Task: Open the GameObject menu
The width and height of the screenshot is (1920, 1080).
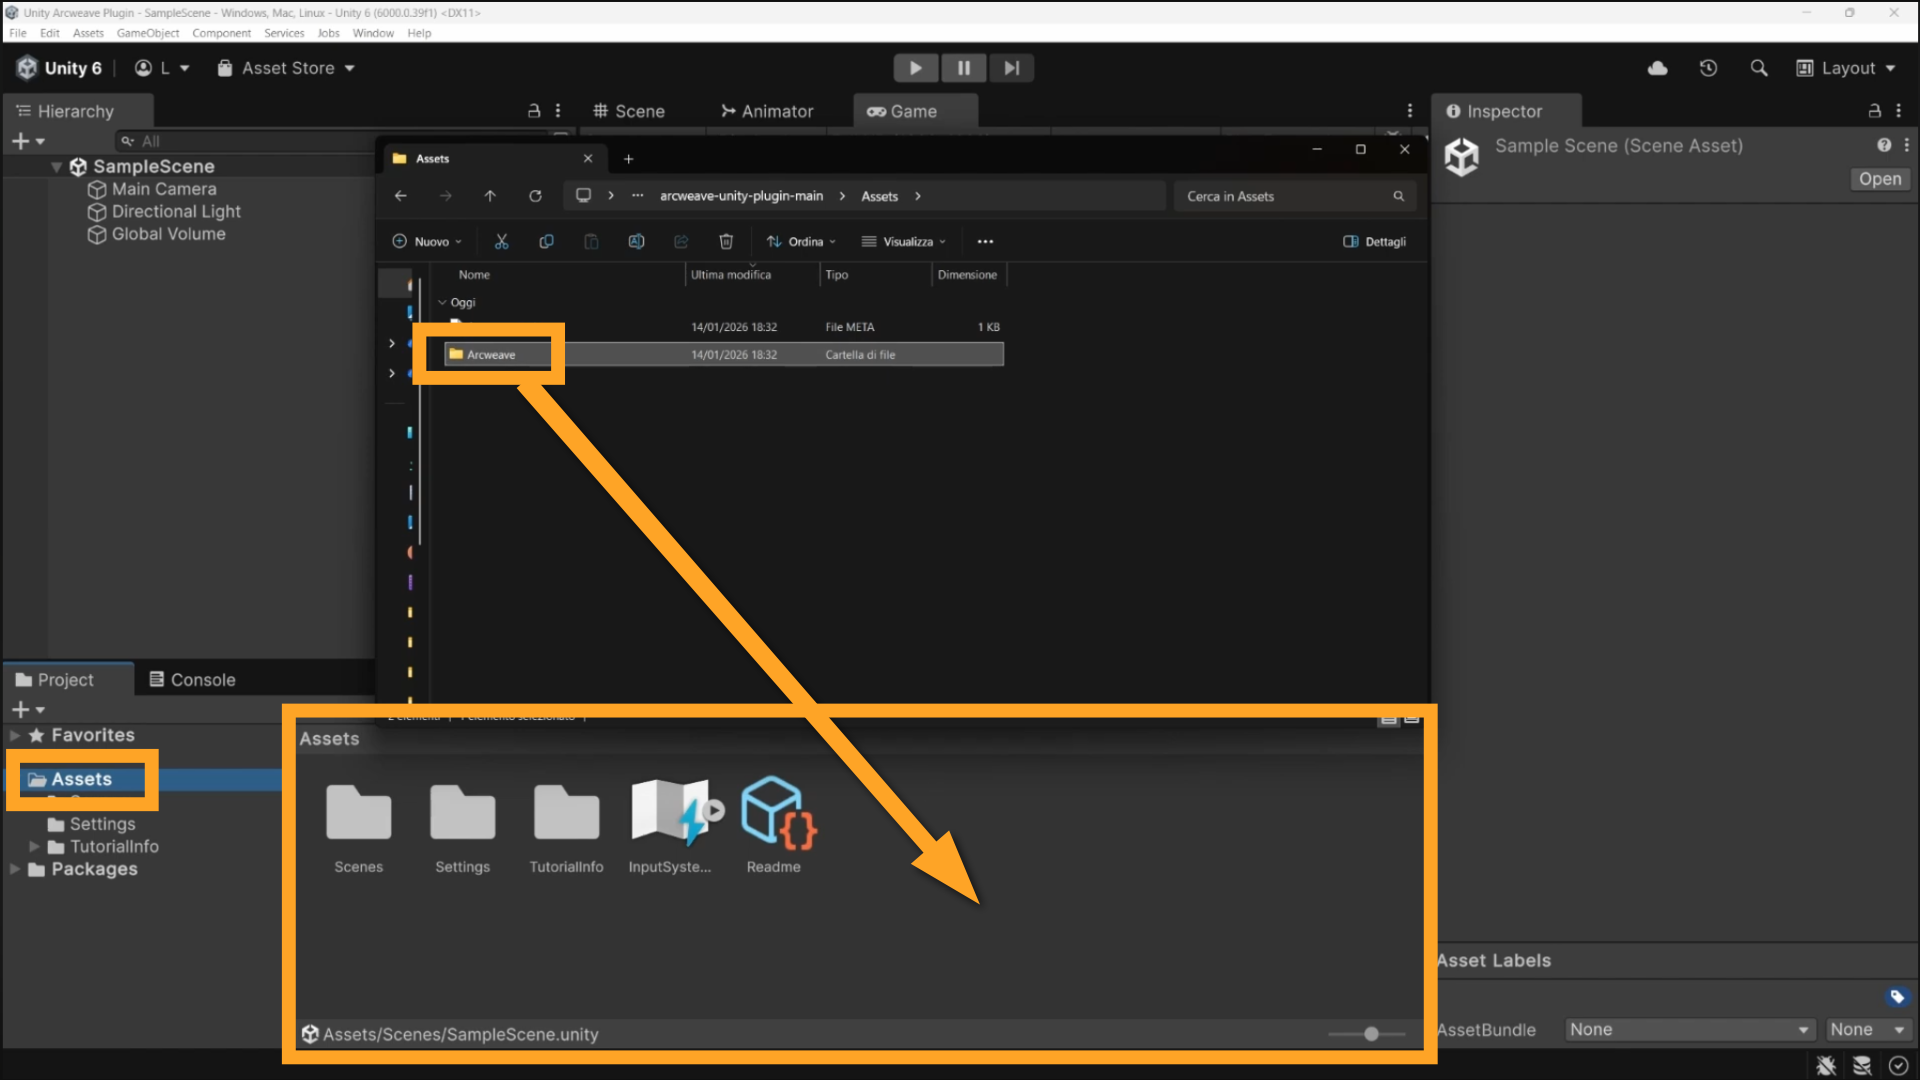Action: coord(148,33)
